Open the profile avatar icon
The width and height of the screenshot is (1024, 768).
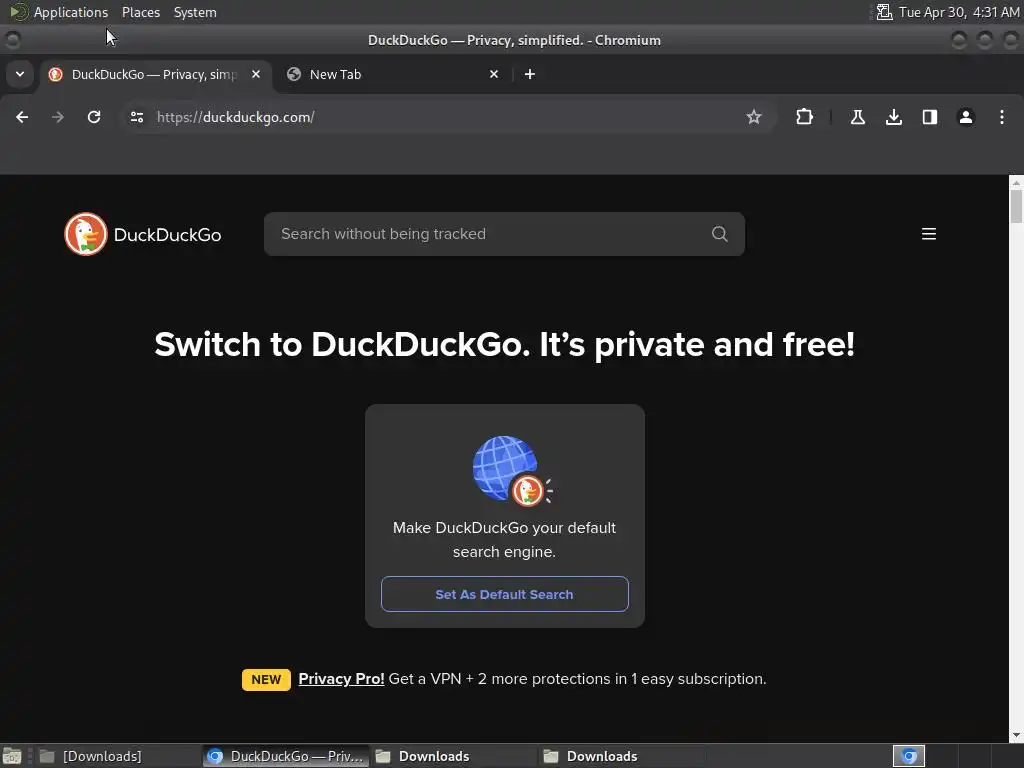[x=965, y=117]
